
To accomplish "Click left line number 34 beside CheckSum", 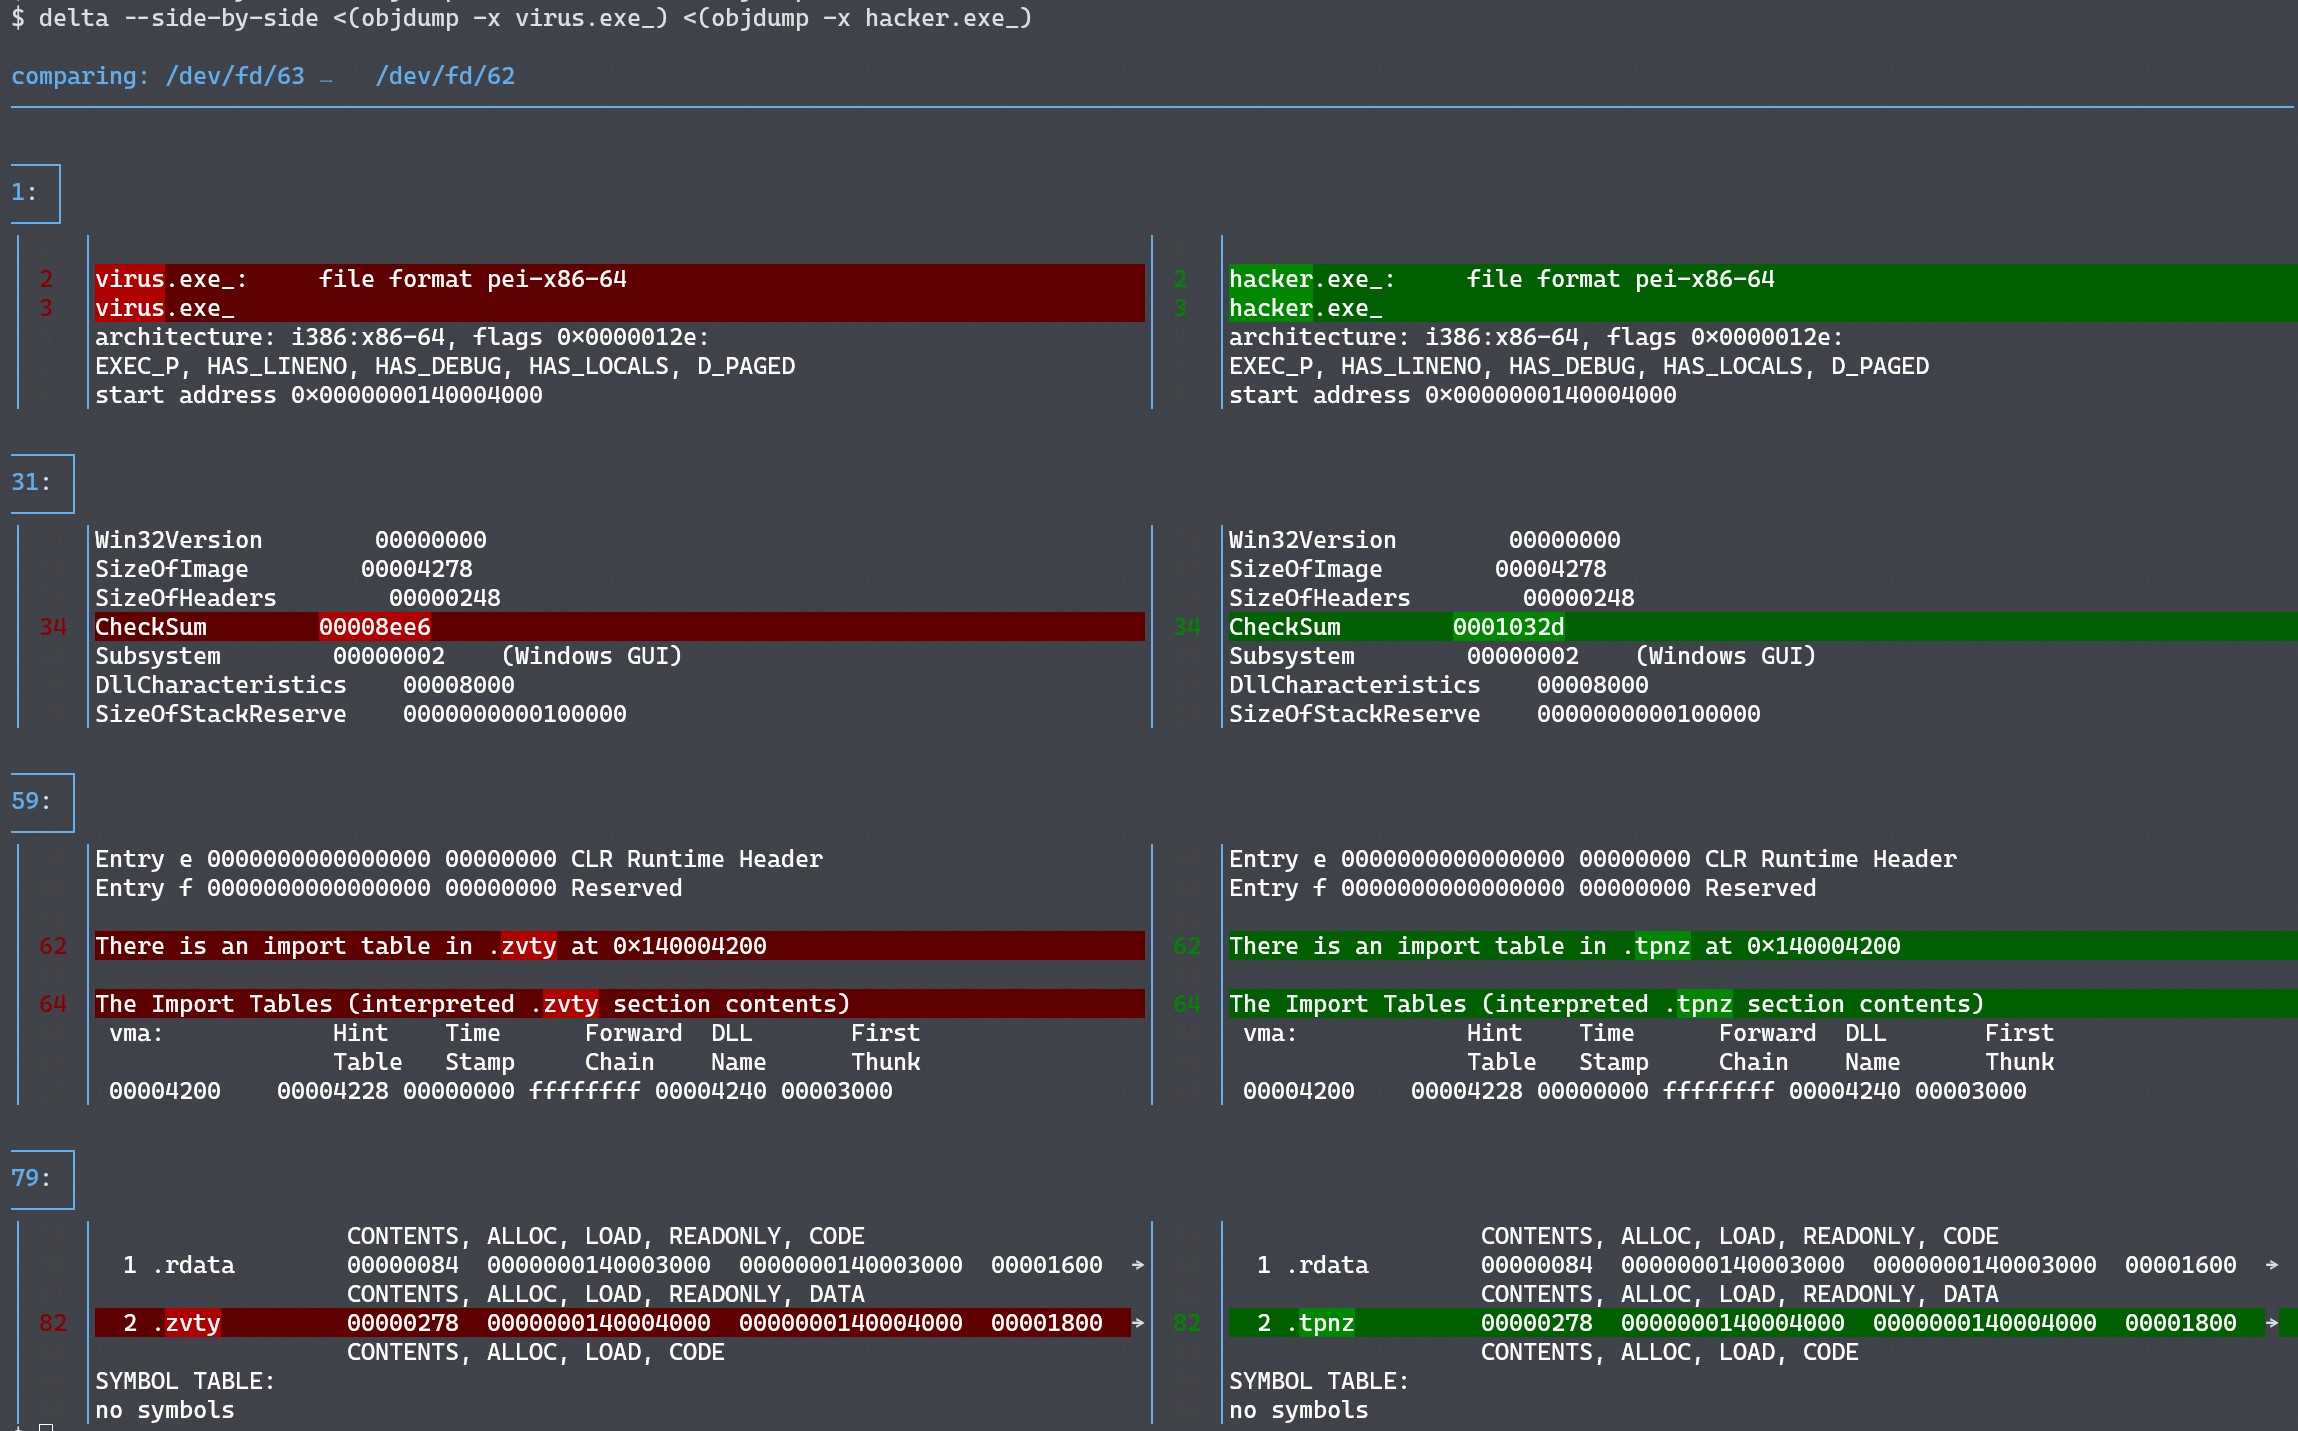I will pos(53,627).
